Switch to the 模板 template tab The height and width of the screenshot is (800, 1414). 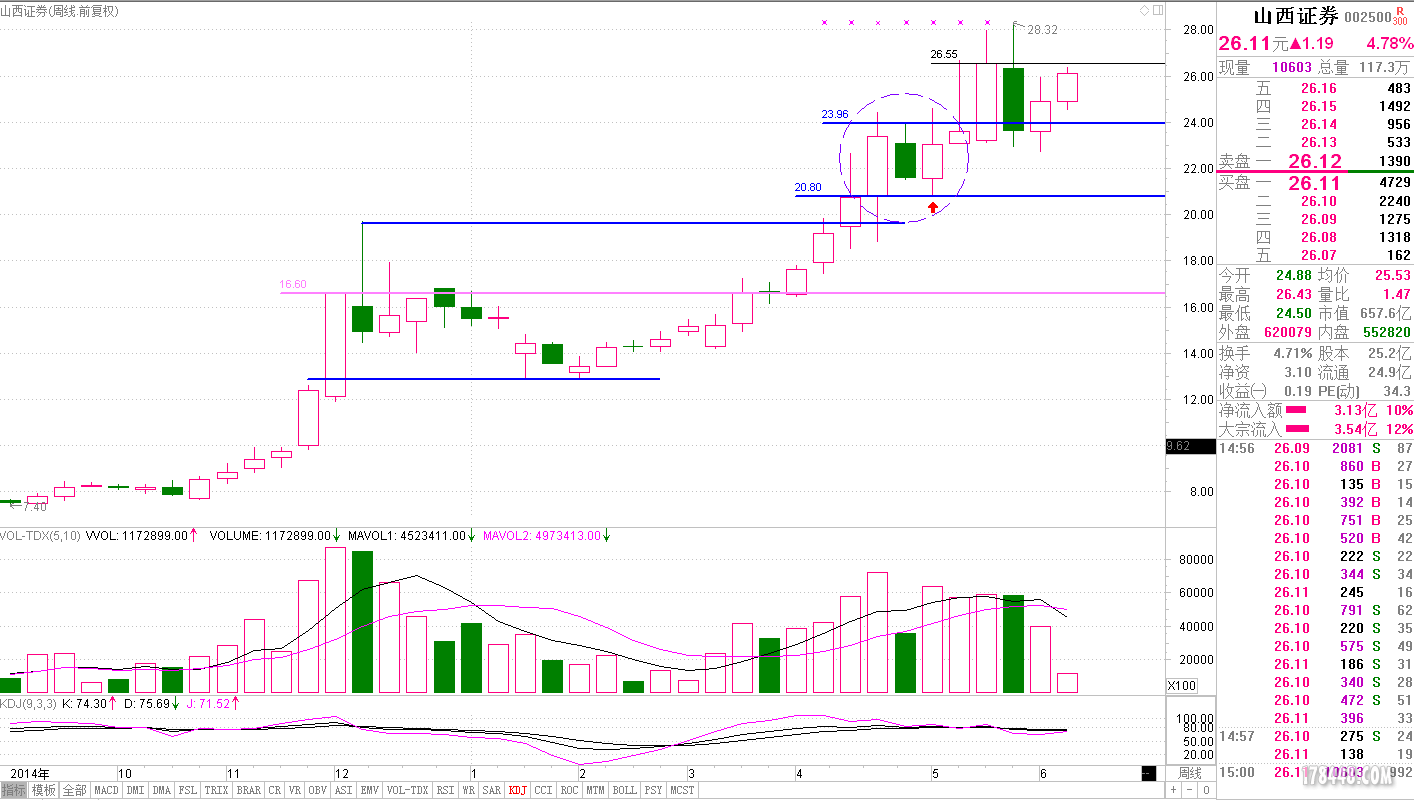44,790
